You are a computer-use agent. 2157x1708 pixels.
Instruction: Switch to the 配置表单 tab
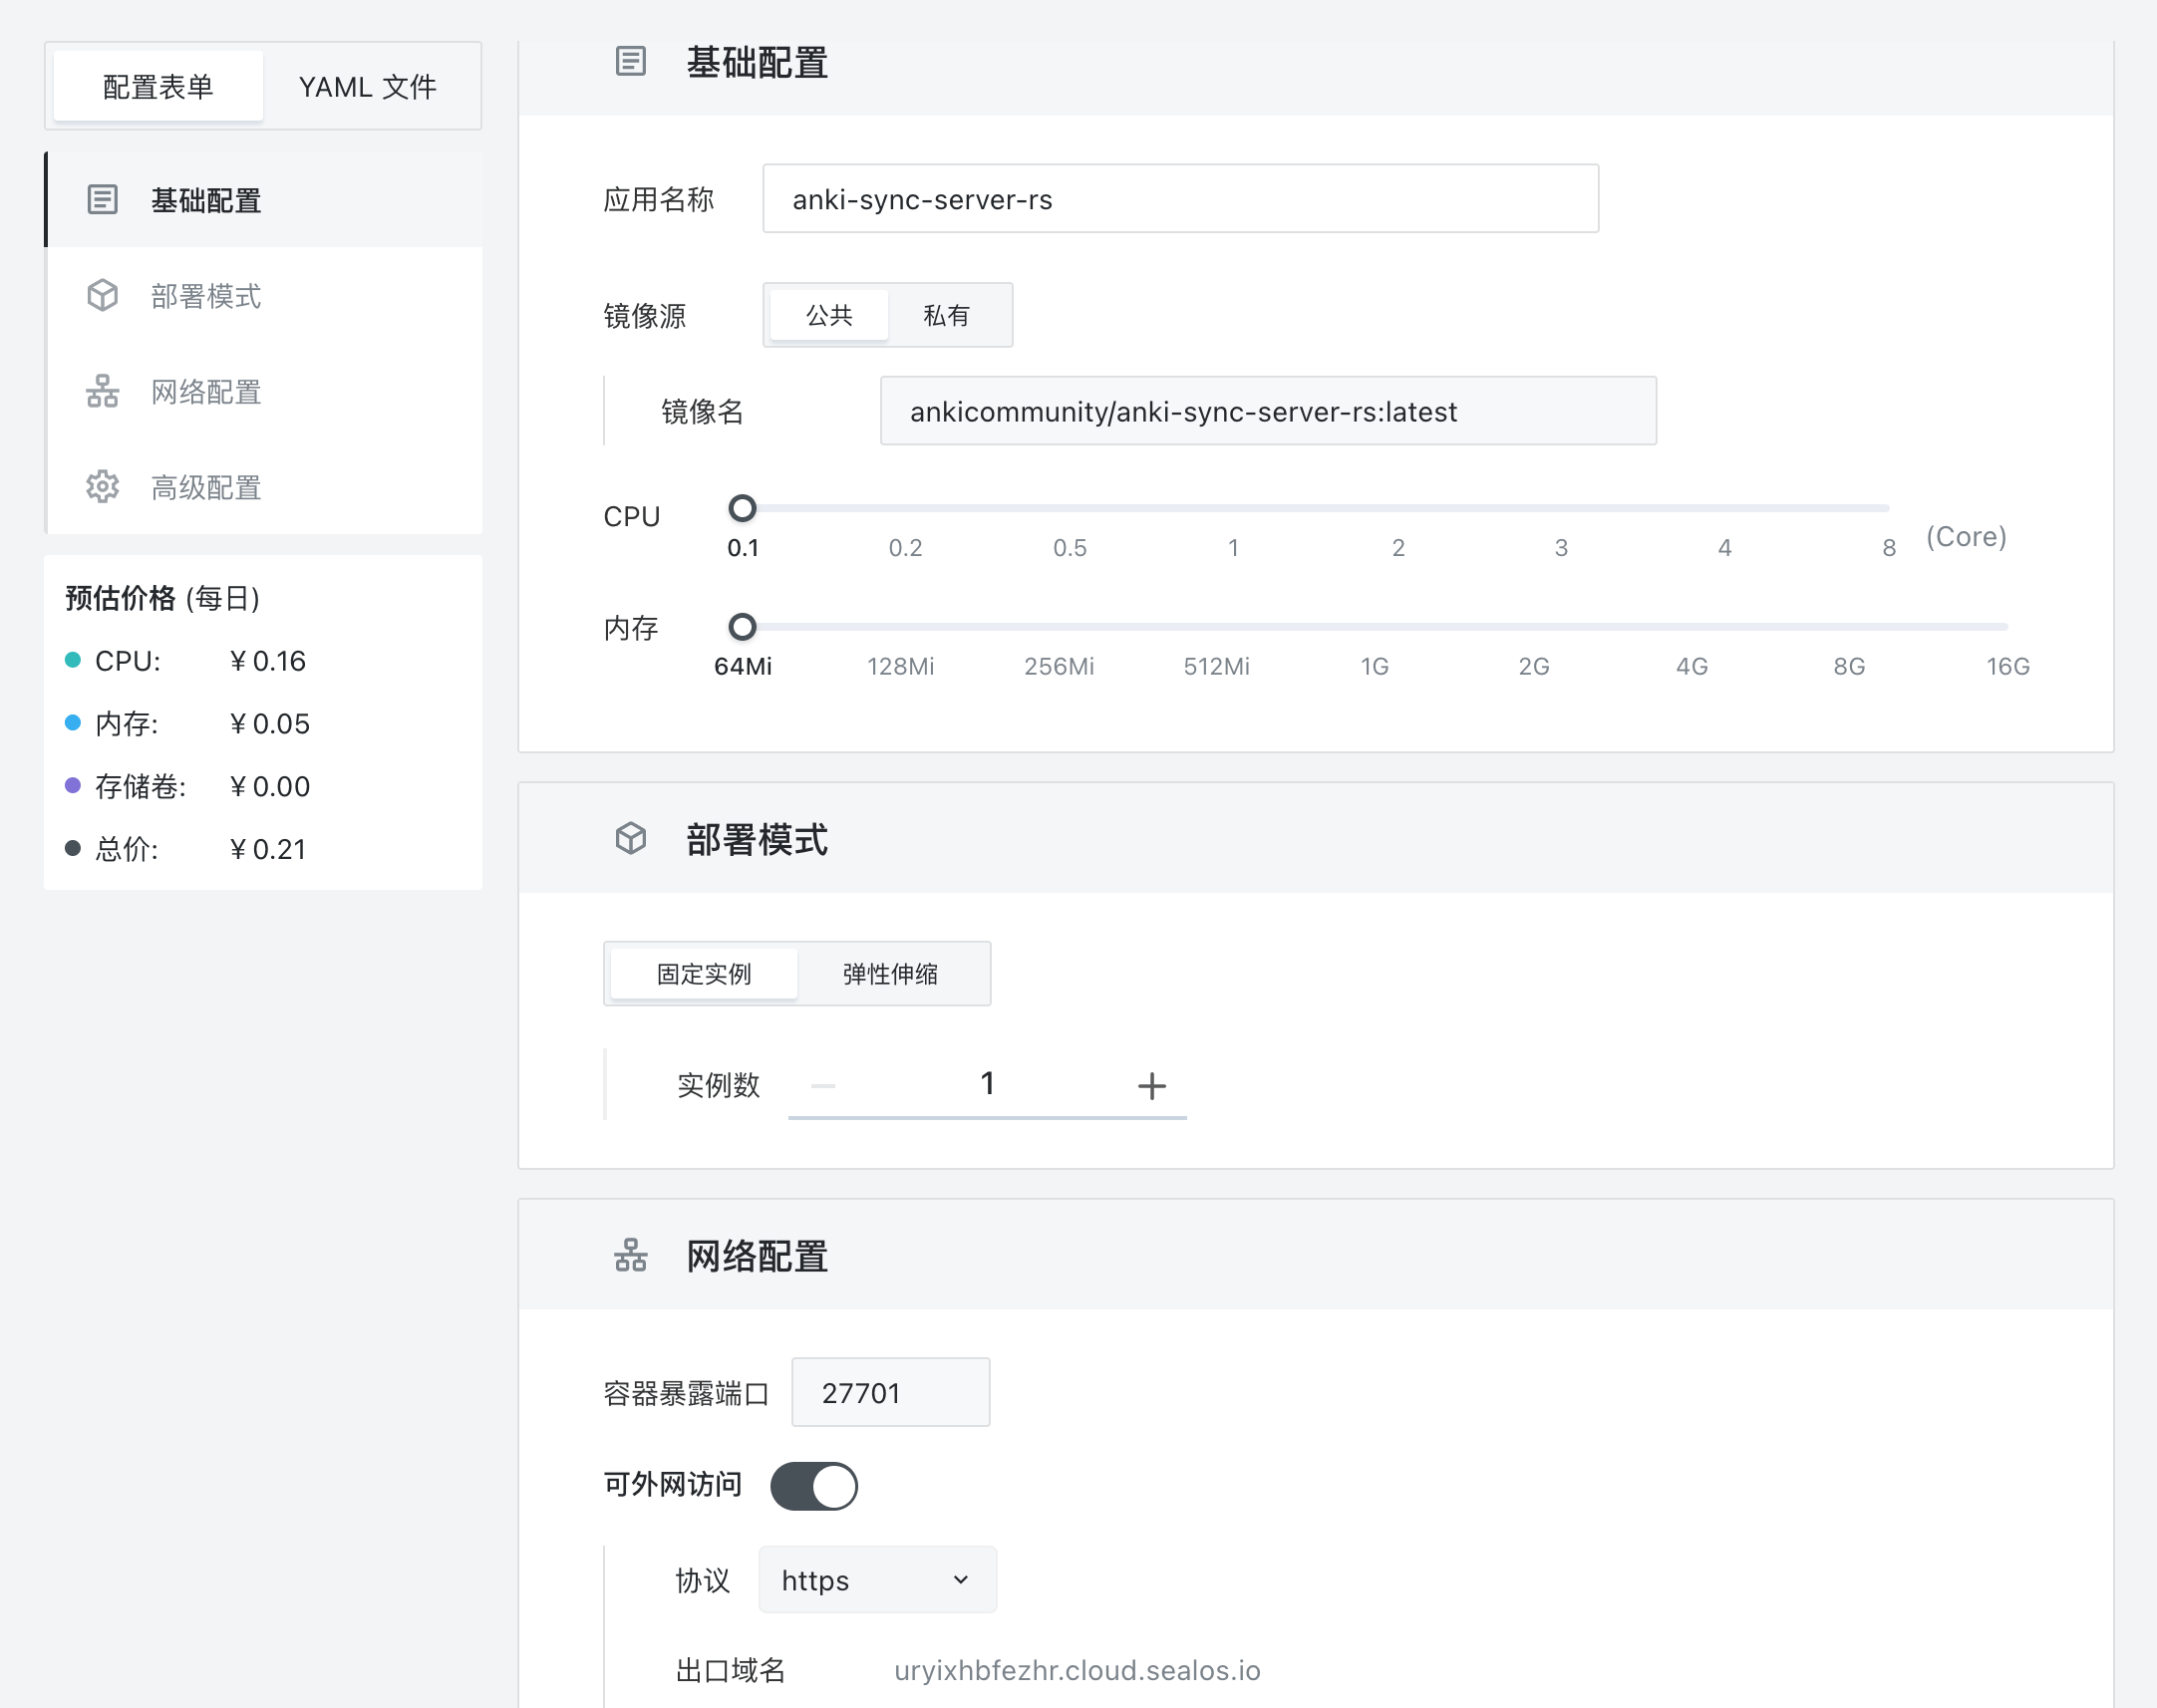[158, 87]
